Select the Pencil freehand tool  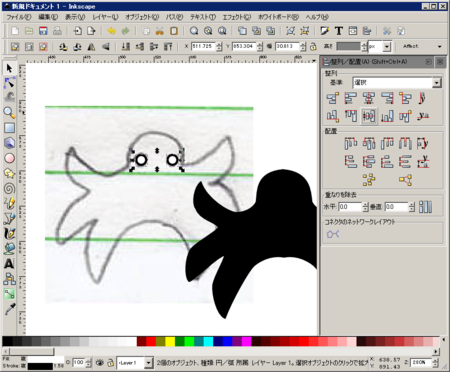click(9, 203)
